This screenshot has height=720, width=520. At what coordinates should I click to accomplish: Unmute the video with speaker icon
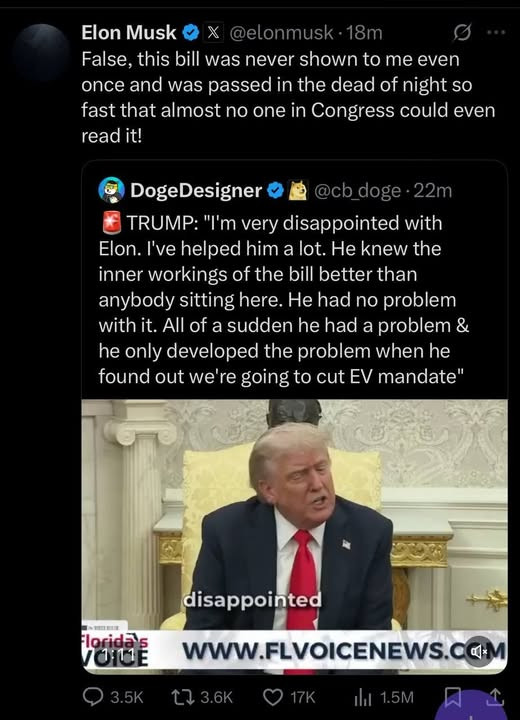click(x=478, y=651)
